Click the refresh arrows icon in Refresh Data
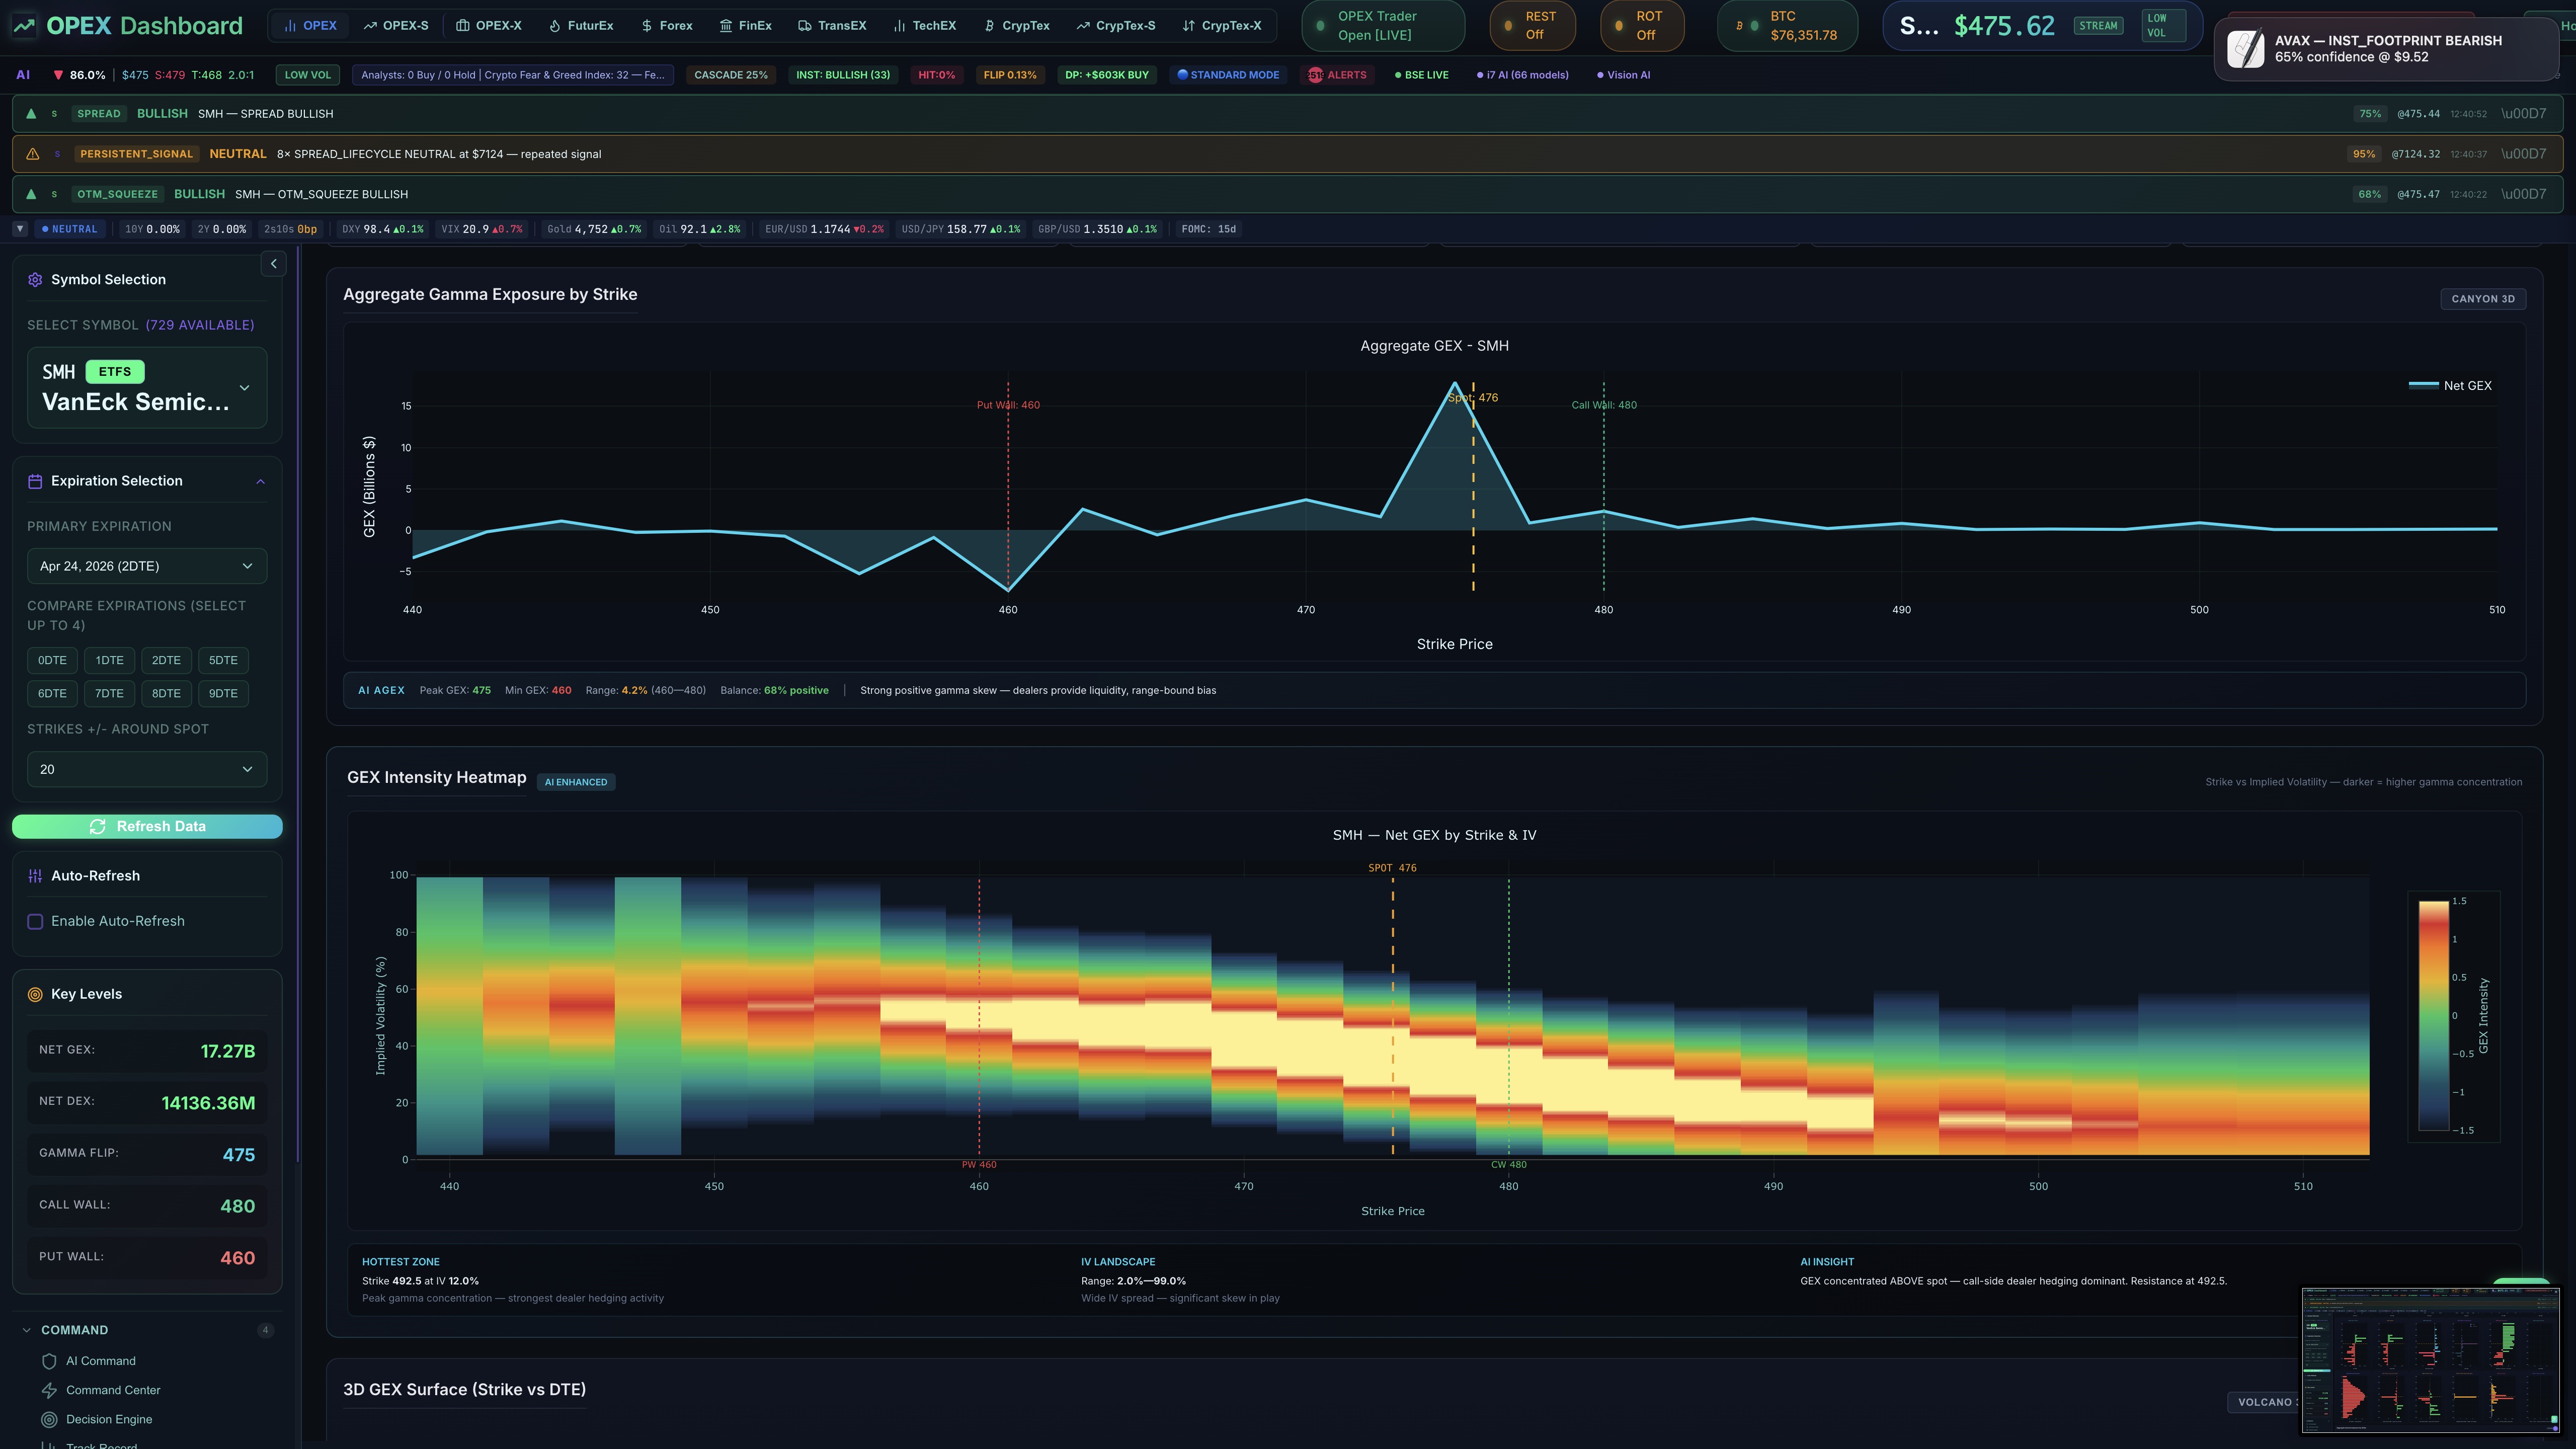The width and height of the screenshot is (2576, 1449). [x=97, y=827]
